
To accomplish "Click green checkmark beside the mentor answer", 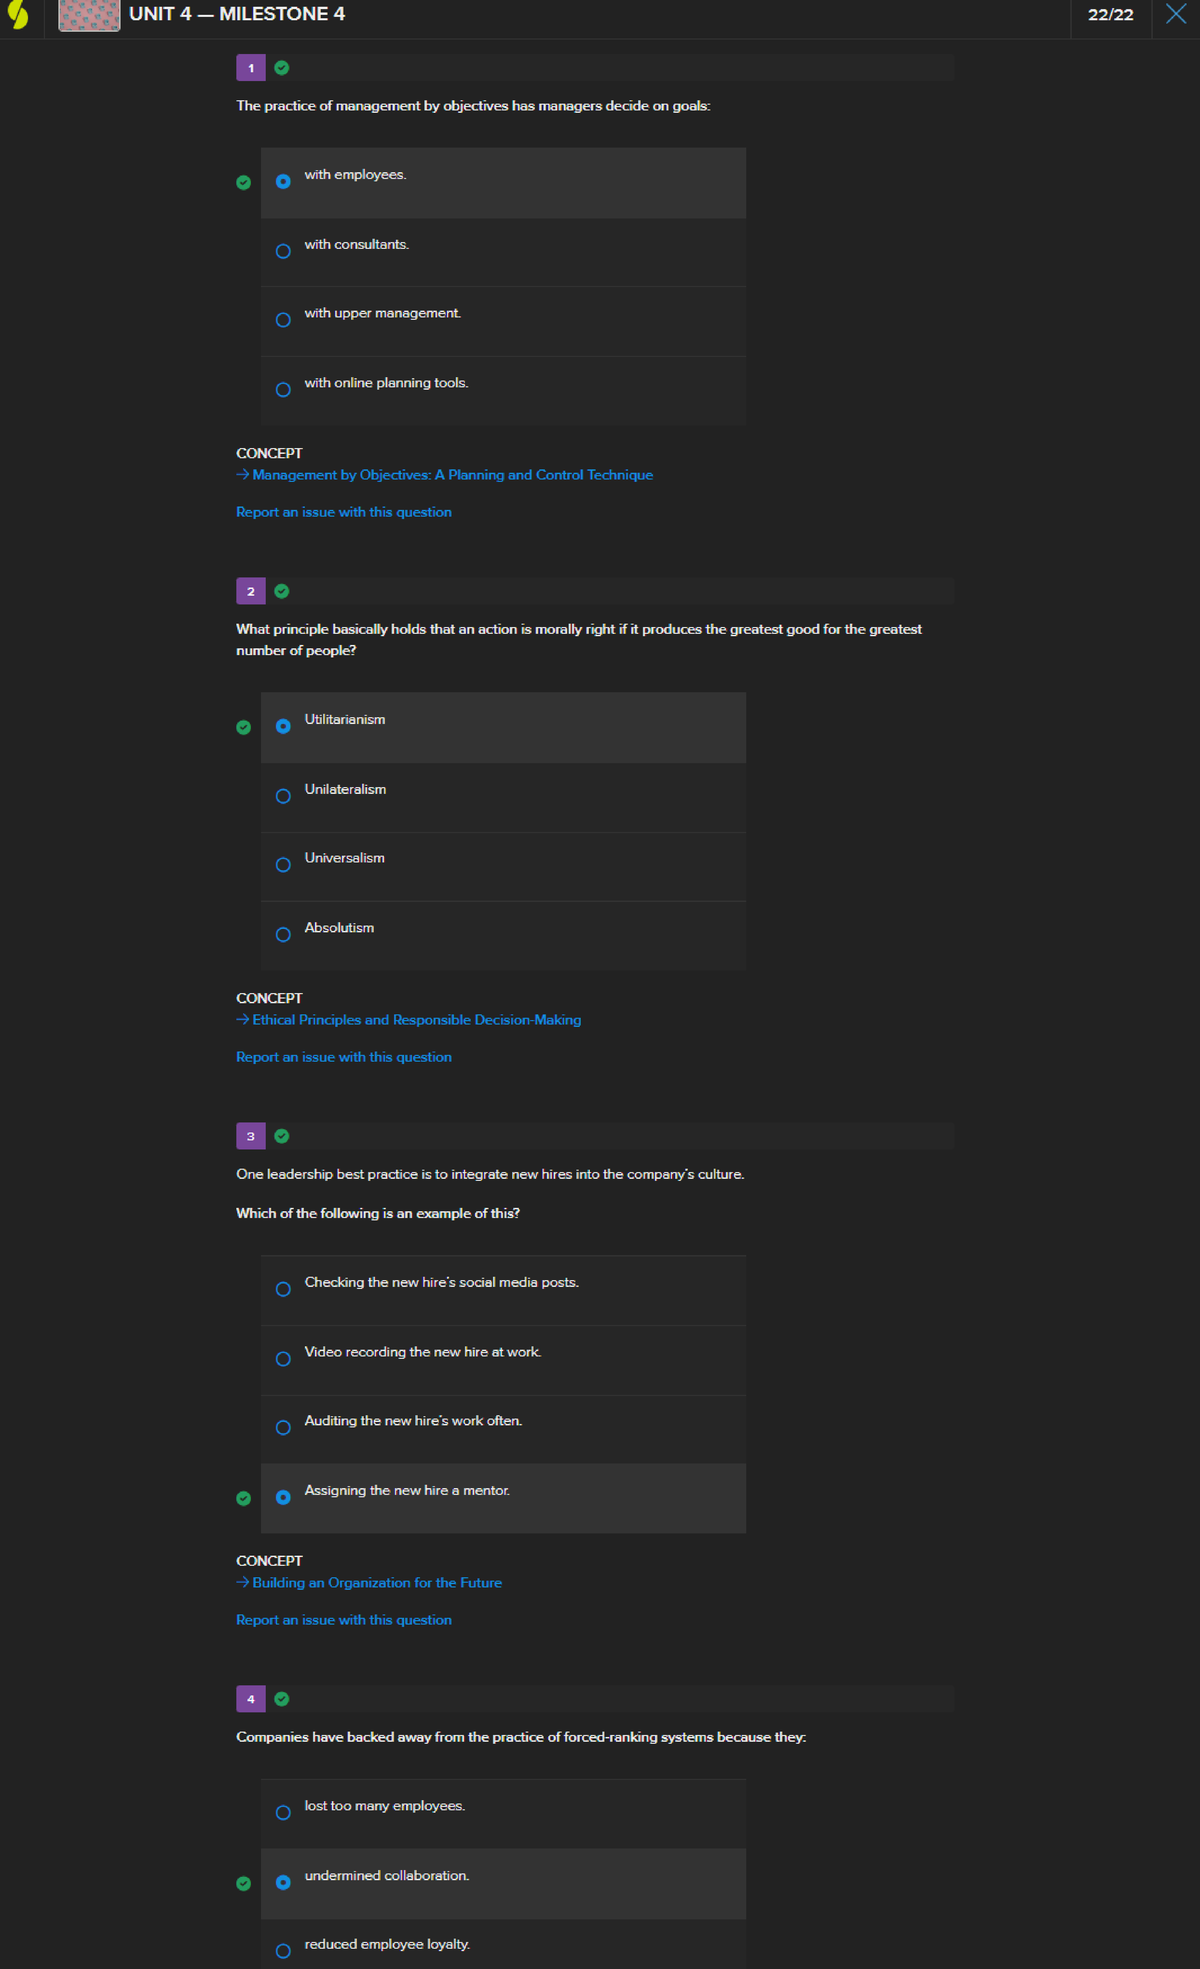I will [x=243, y=1498].
